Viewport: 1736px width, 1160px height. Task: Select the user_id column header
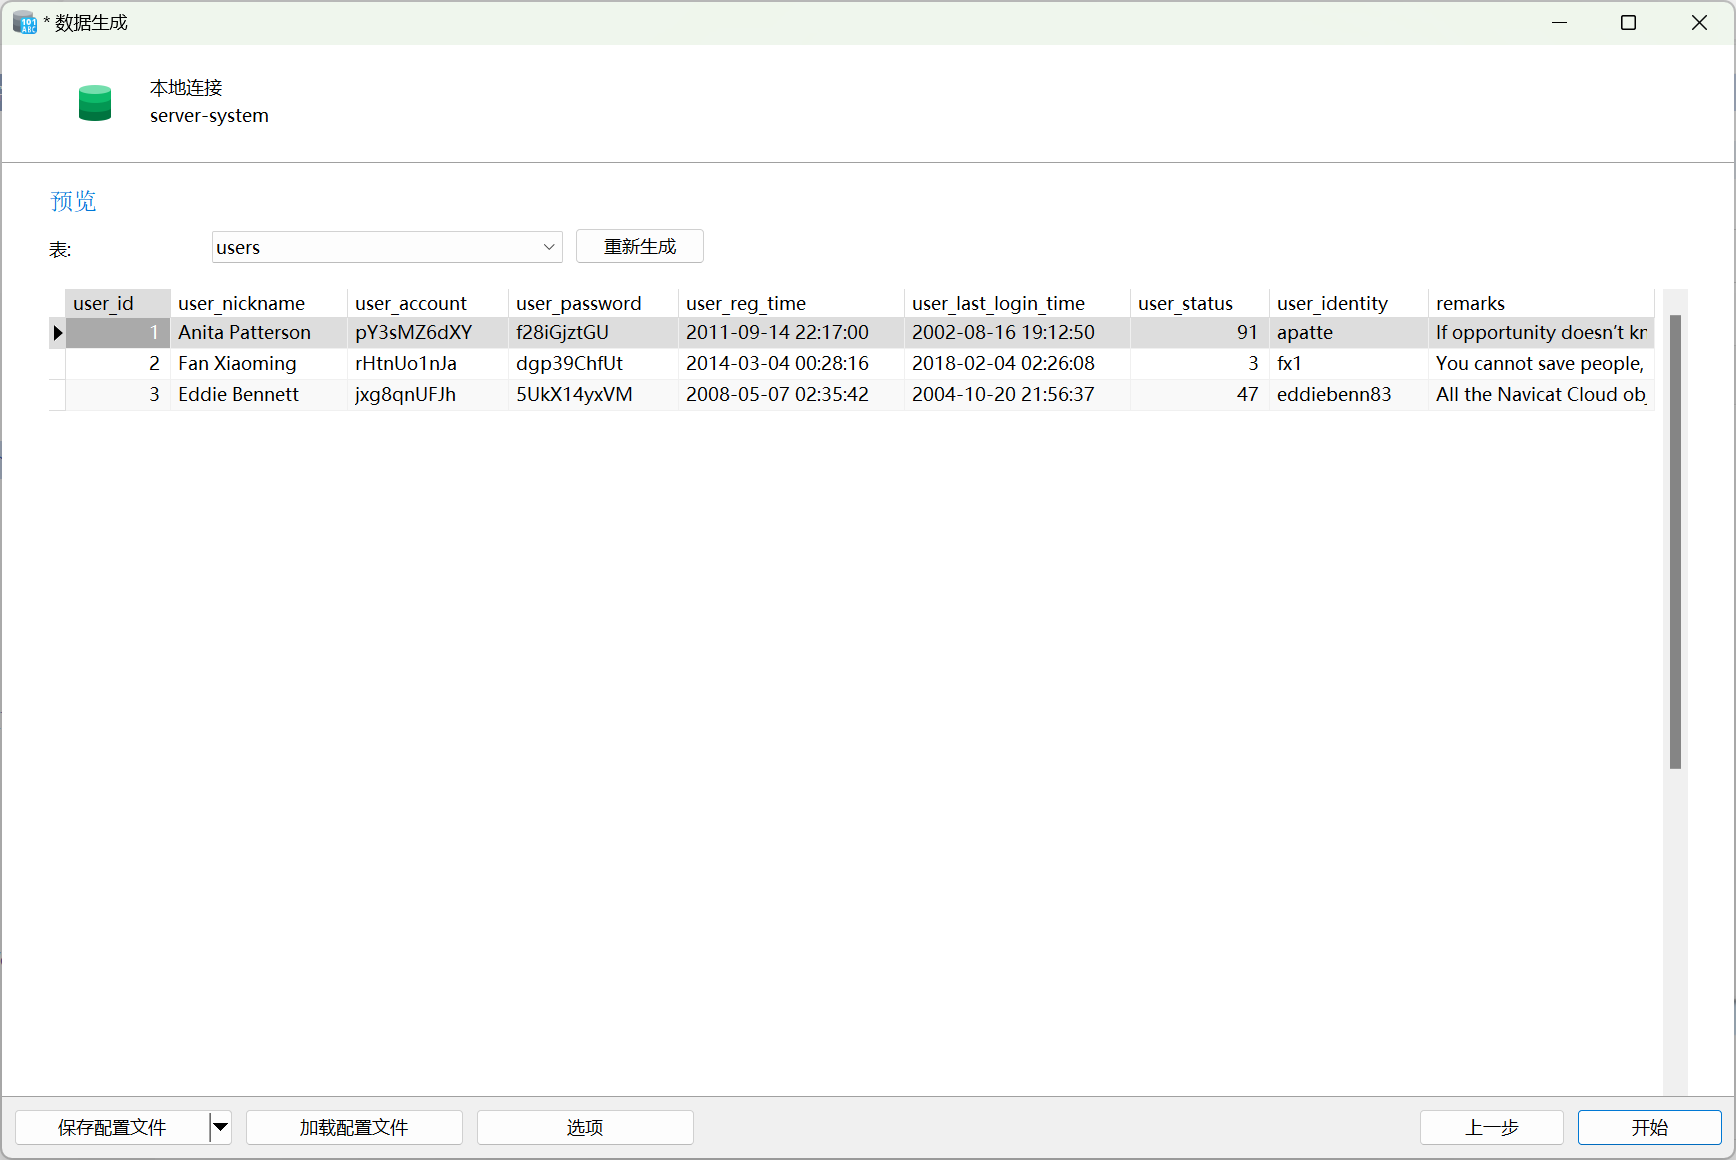(118, 303)
